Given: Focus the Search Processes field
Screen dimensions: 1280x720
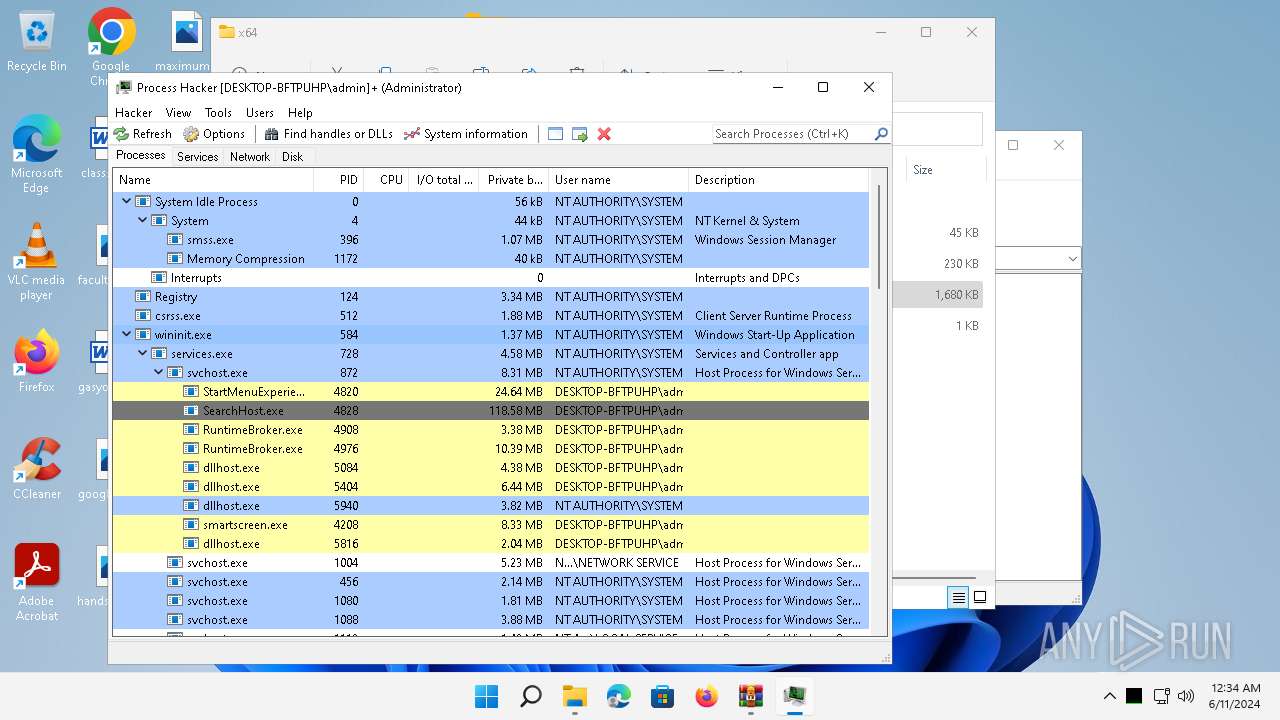Looking at the screenshot, I should tap(792, 134).
